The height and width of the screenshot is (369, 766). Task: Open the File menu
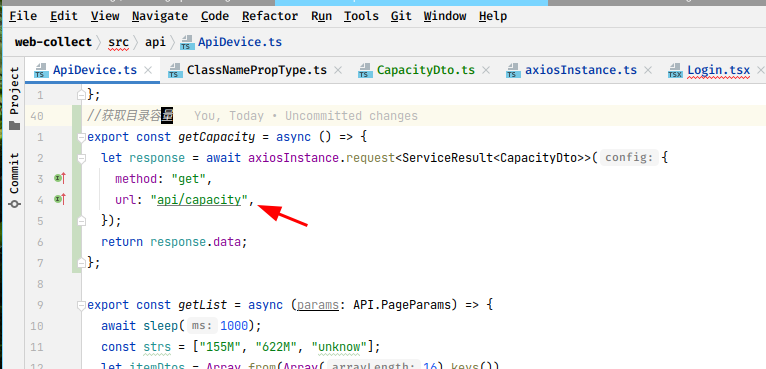click(23, 16)
